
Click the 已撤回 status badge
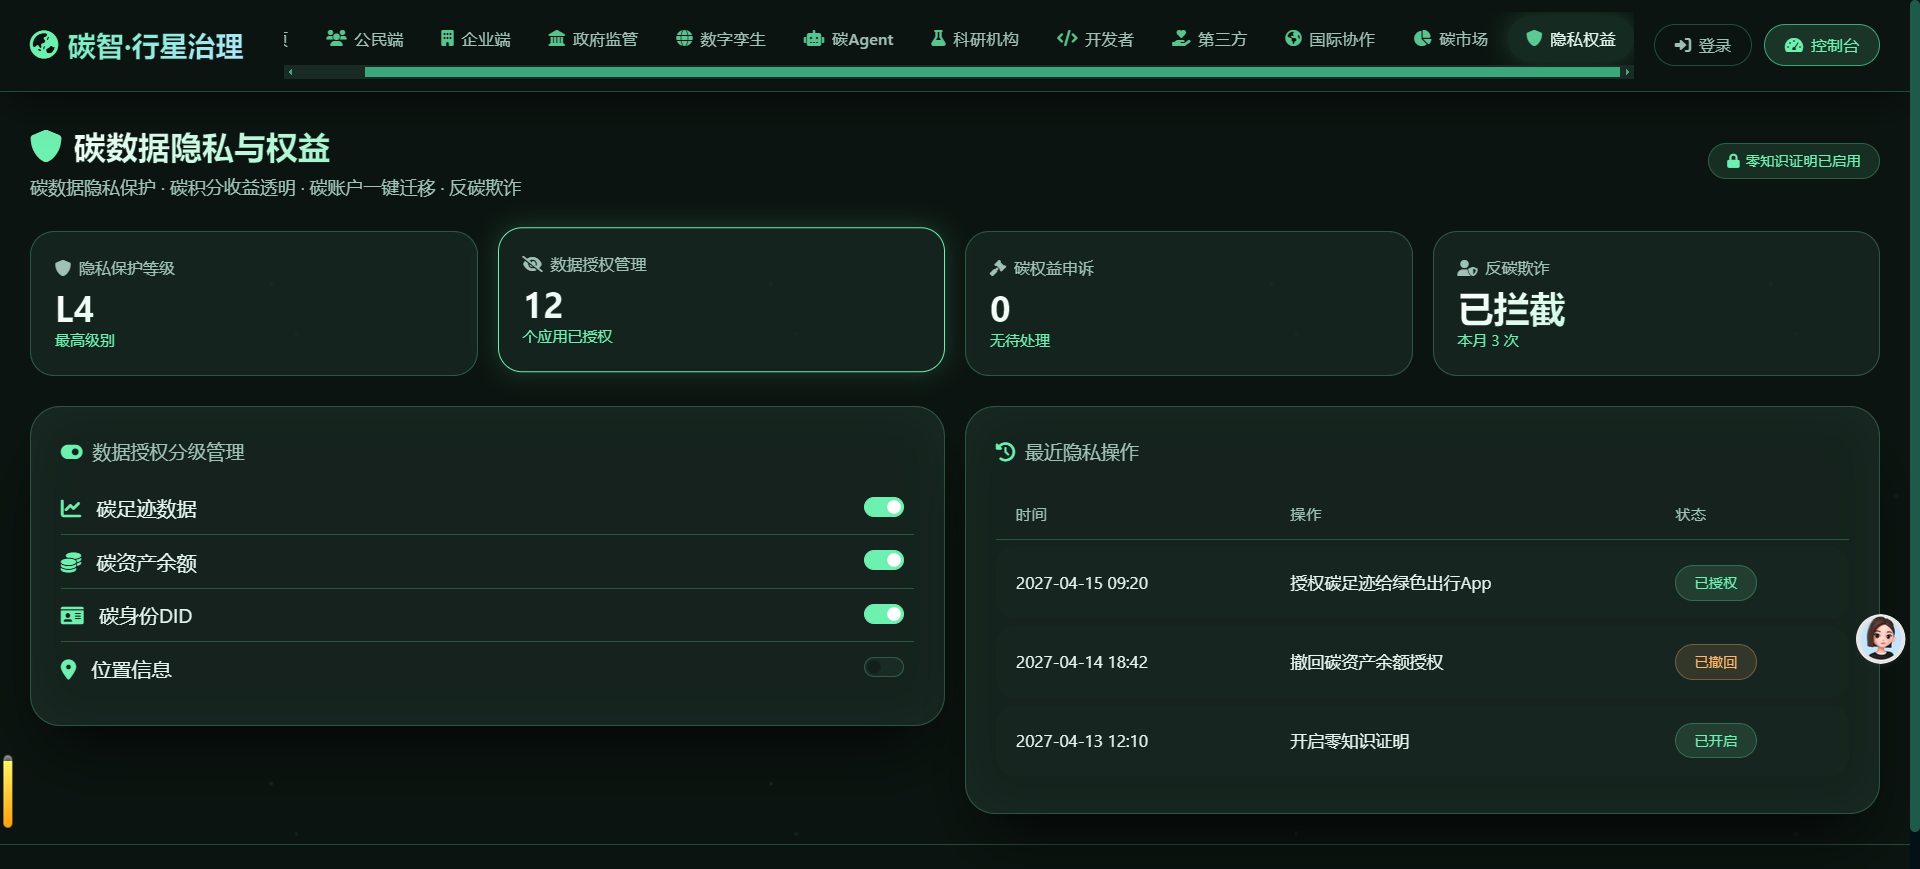(1716, 662)
